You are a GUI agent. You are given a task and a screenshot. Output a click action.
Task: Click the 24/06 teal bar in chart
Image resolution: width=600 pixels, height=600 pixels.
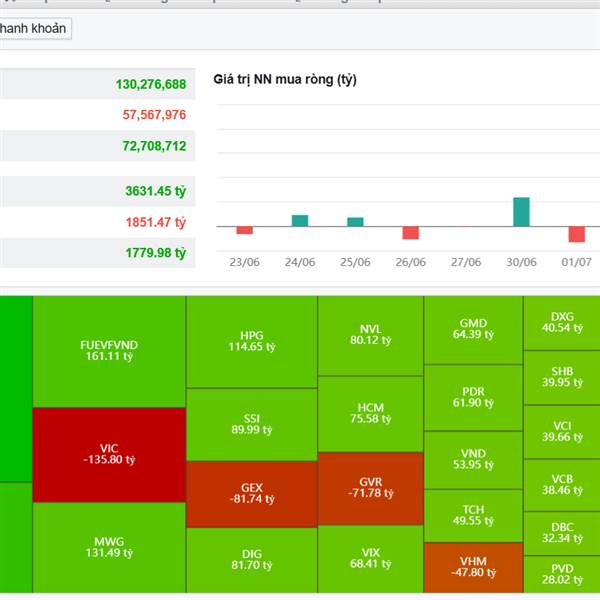[300, 221]
